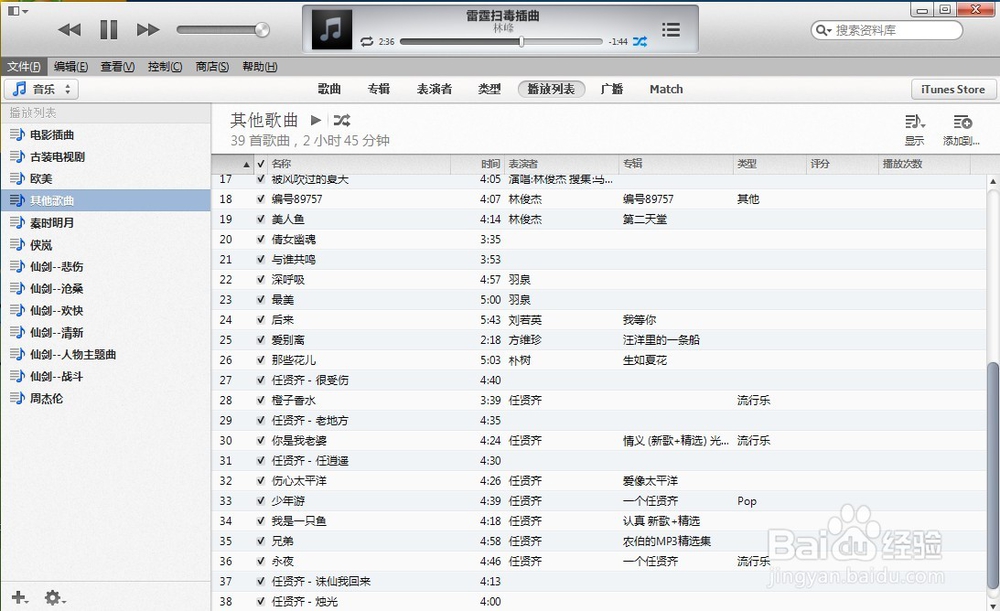
Task: Rewind to the previous track
Action: (70, 29)
